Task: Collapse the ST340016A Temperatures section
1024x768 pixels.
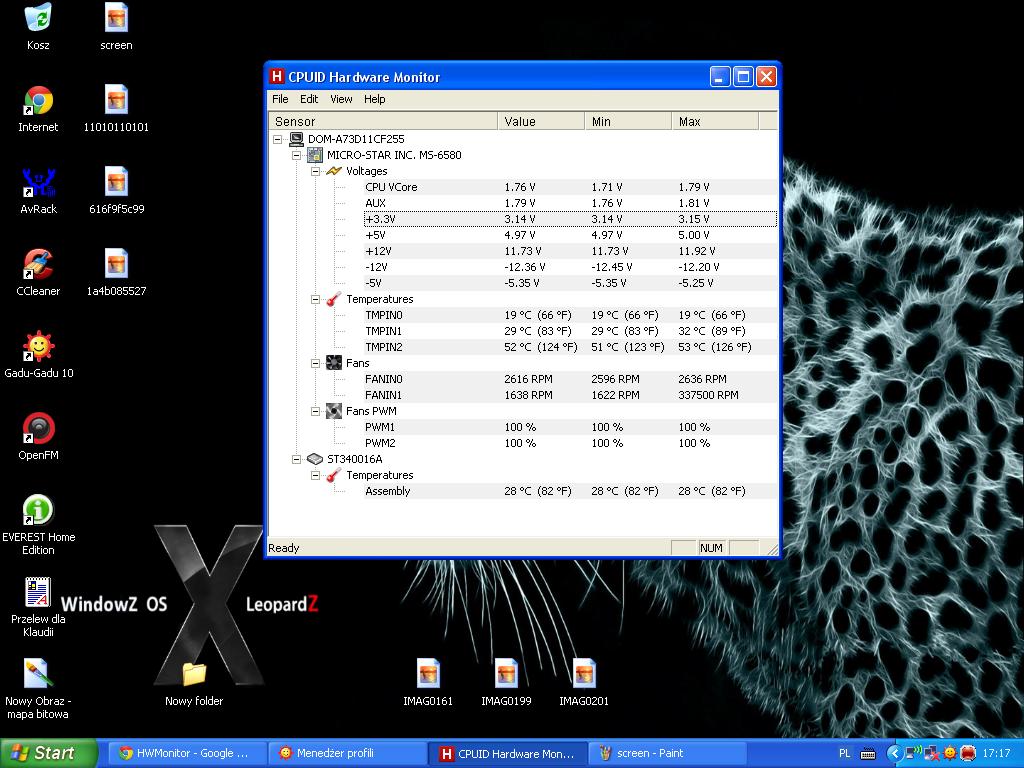Action: tap(315, 475)
